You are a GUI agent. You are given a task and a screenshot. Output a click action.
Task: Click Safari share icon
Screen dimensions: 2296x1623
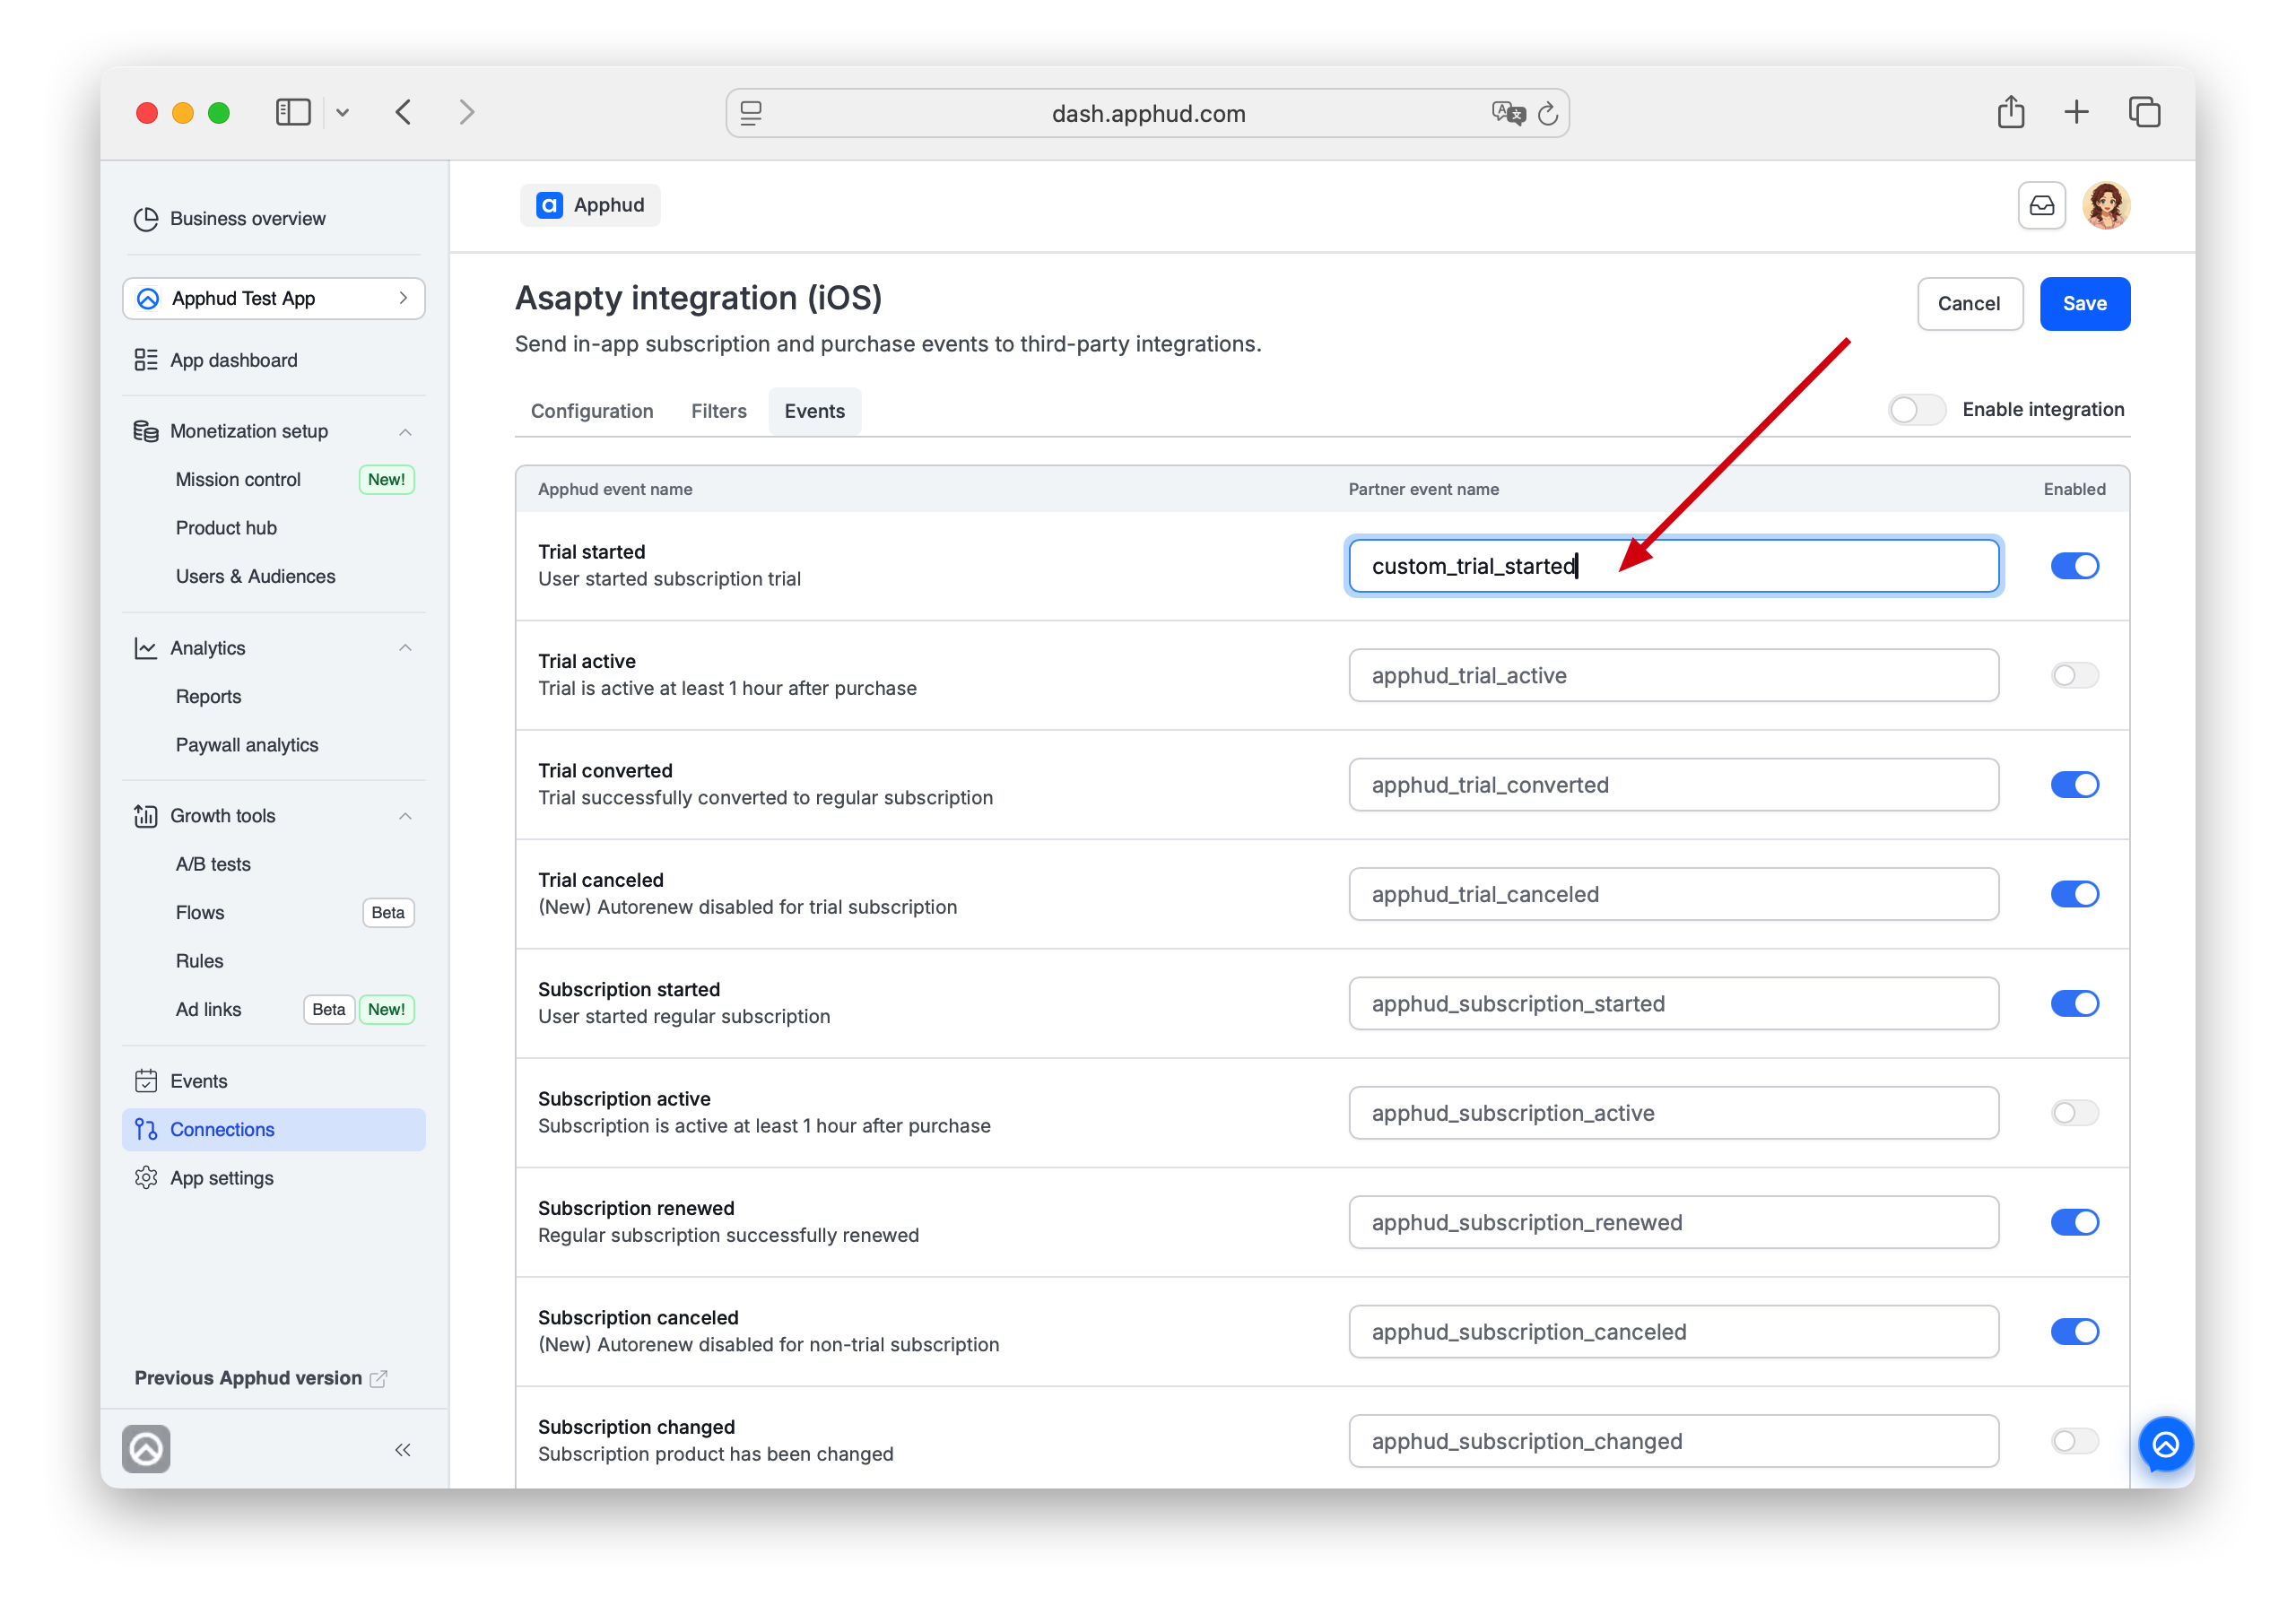pos(2011,112)
